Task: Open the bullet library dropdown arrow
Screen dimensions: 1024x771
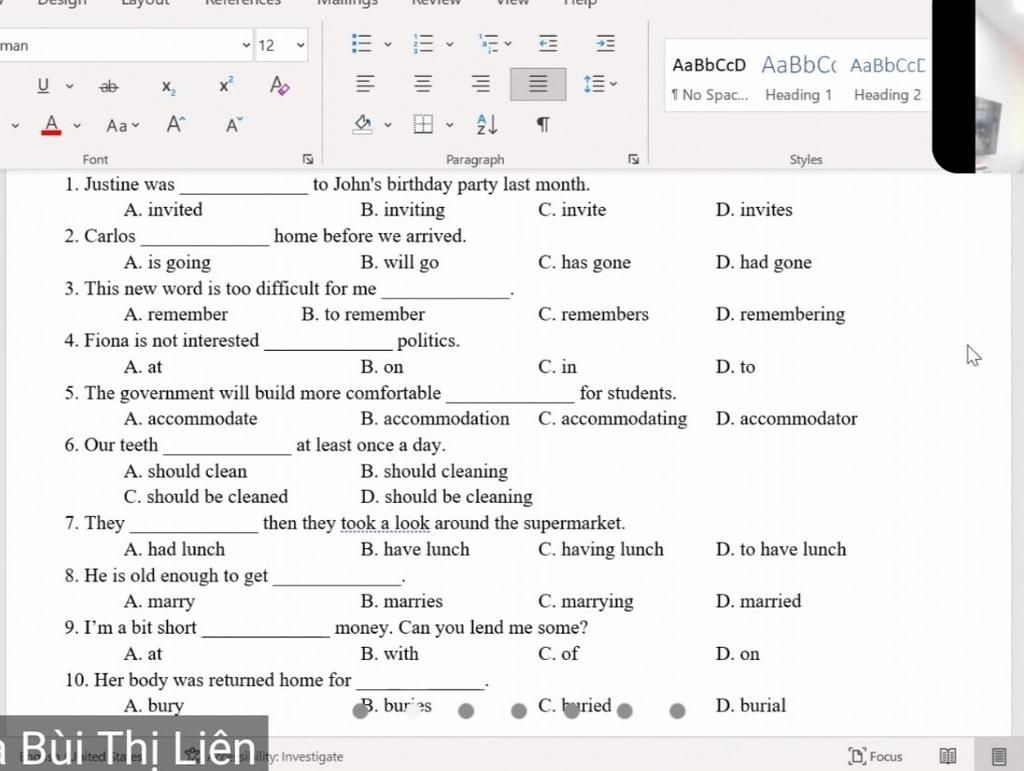Action: [387, 44]
